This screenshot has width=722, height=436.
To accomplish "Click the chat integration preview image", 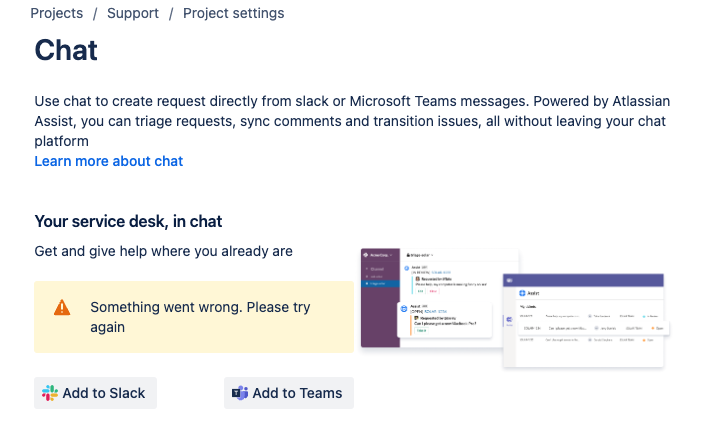I will (515, 308).
